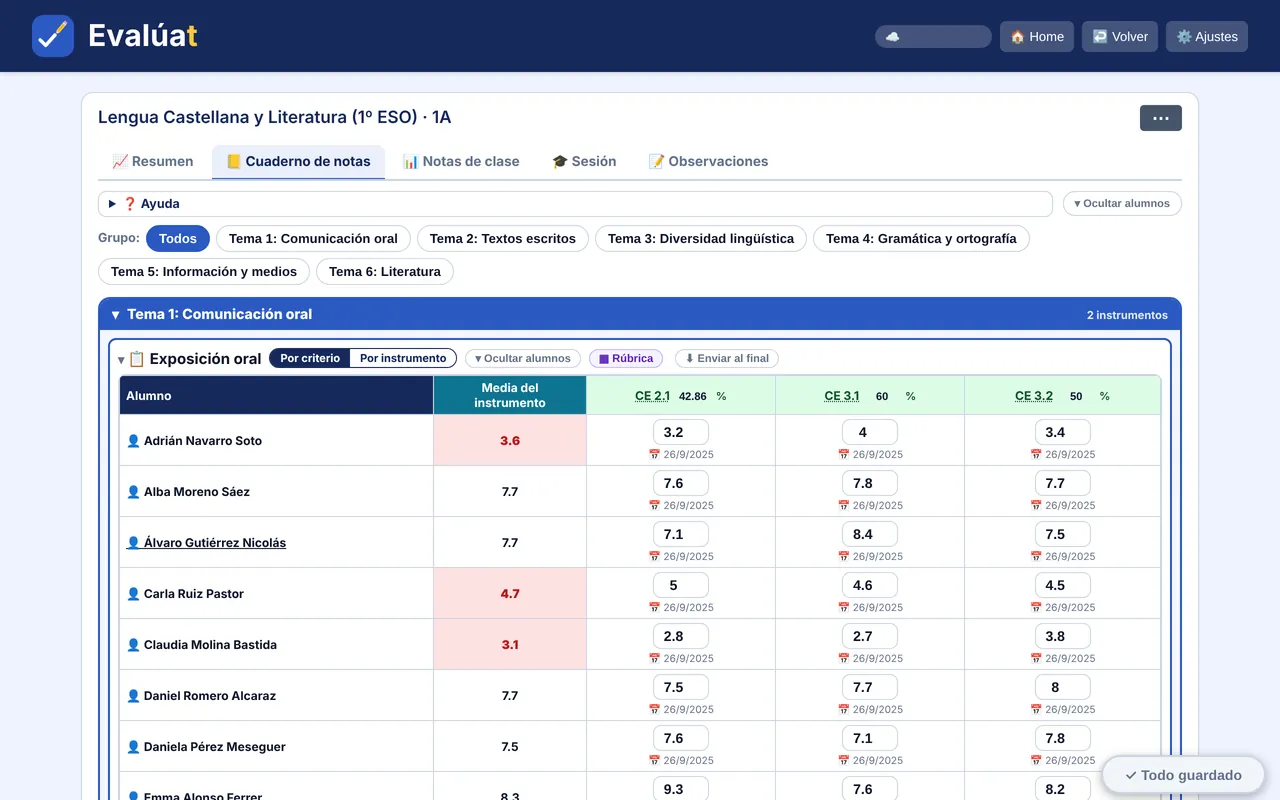The width and height of the screenshot is (1280, 800).
Task: Expand the Ayuda help section
Action: pos(575,204)
